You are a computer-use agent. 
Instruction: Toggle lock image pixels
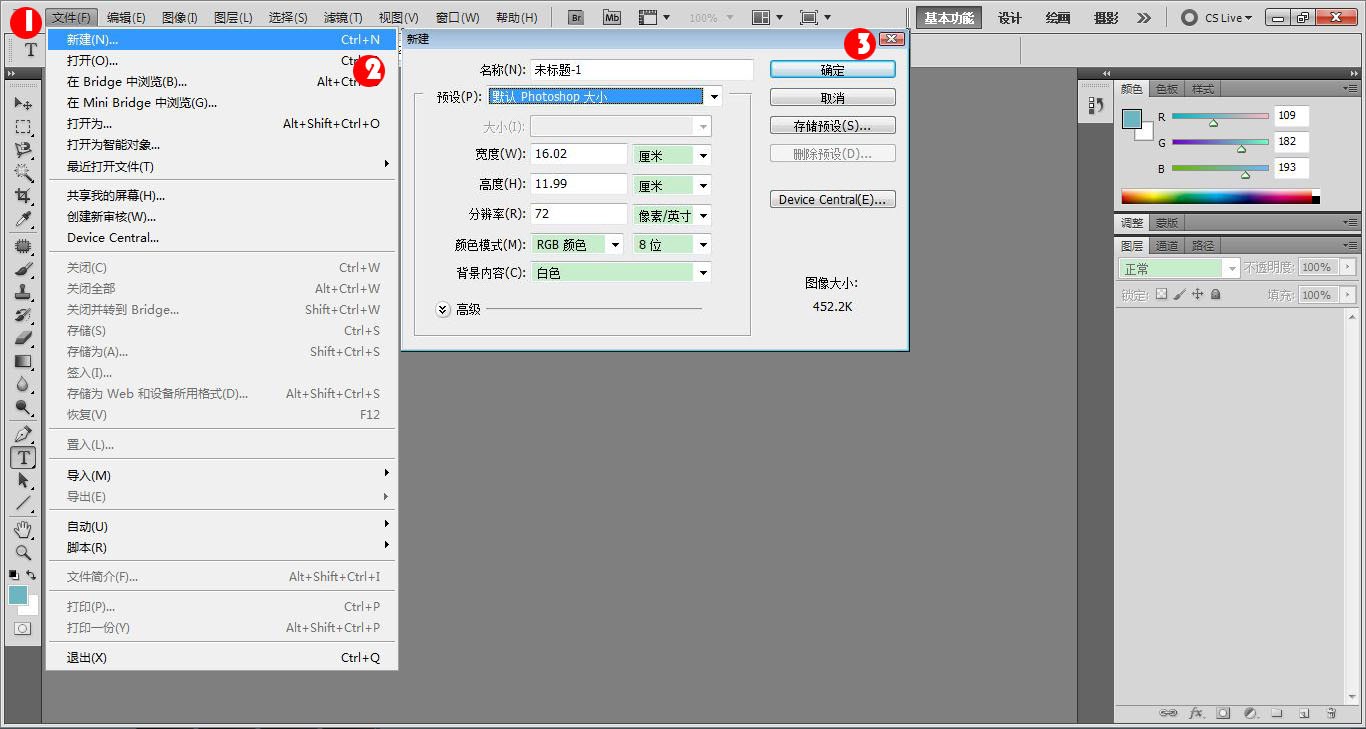[1179, 295]
